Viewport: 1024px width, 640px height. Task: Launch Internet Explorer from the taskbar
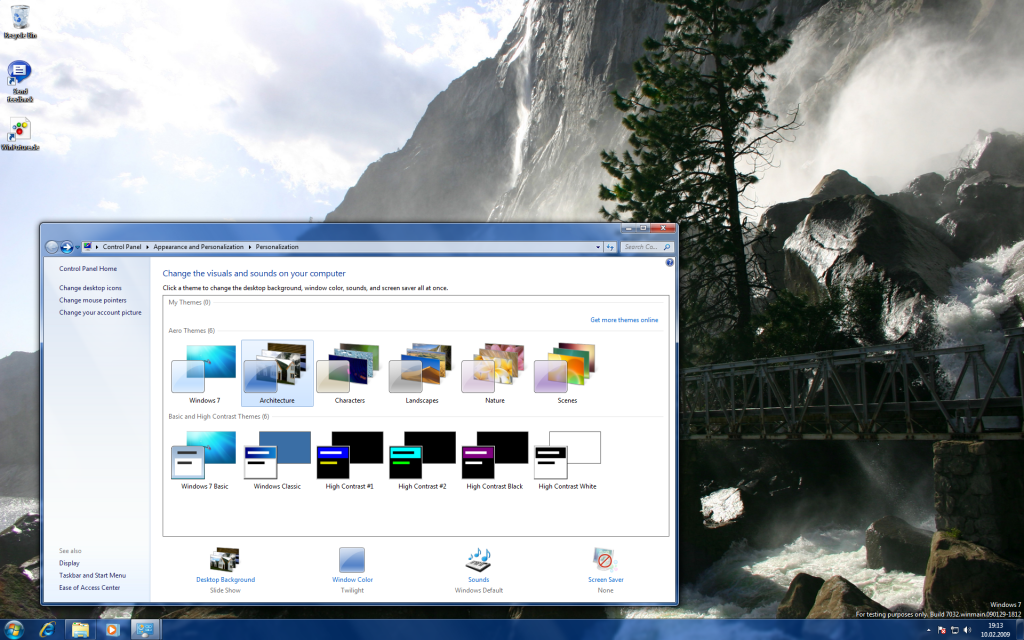tap(46, 630)
